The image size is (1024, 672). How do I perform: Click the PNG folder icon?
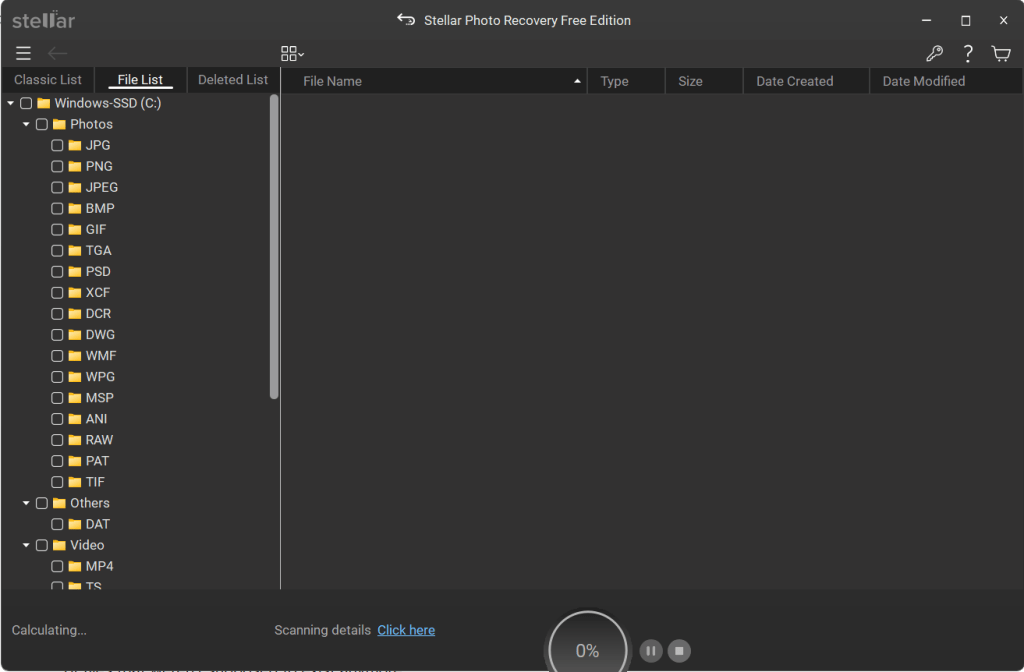click(75, 166)
